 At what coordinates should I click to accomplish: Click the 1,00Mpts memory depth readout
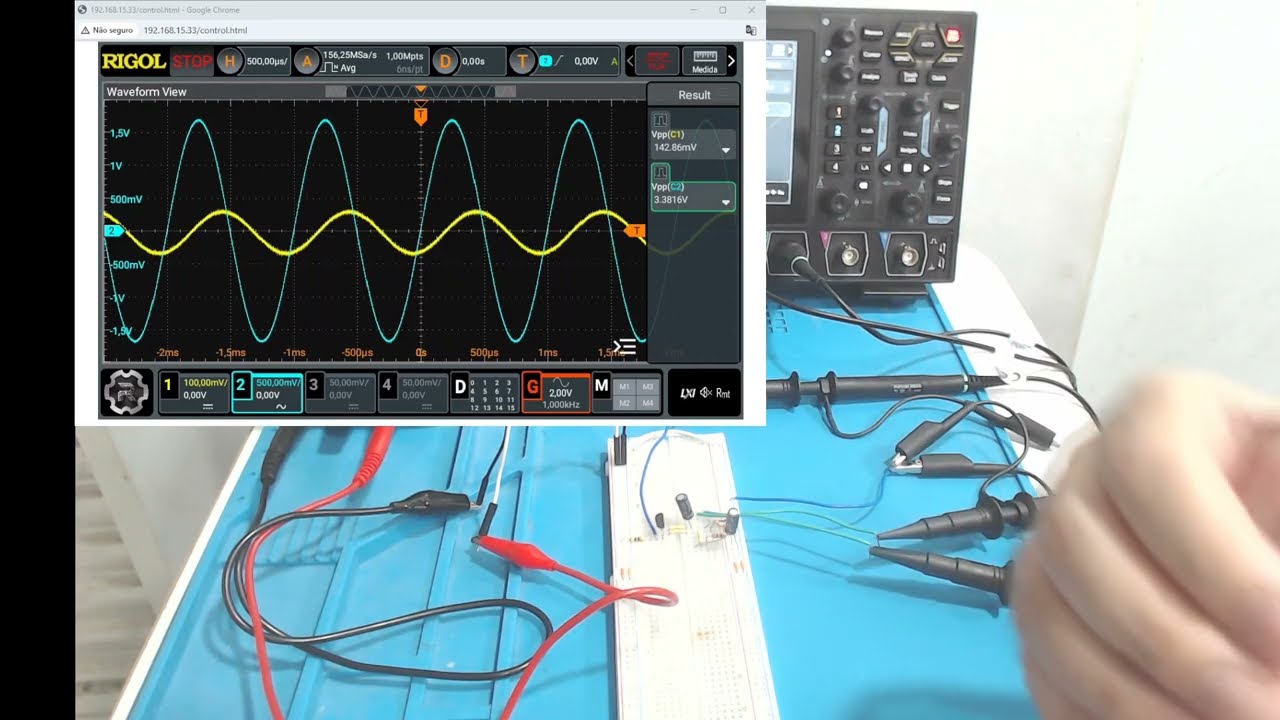coord(405,56)
